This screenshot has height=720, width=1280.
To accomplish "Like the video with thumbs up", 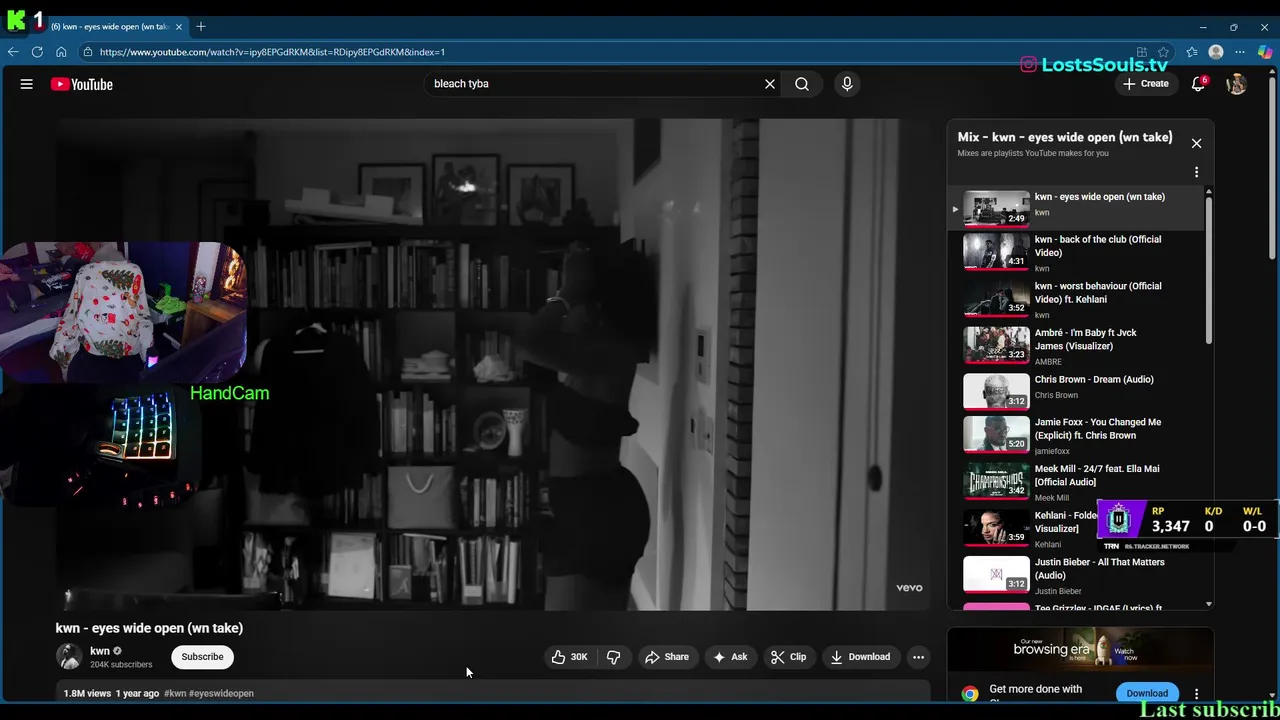I will point(569,657).
